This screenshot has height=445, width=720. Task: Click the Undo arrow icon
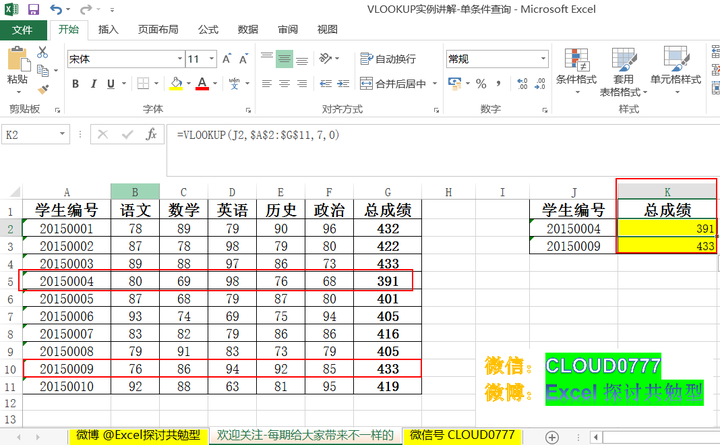(x=56, y=9)
